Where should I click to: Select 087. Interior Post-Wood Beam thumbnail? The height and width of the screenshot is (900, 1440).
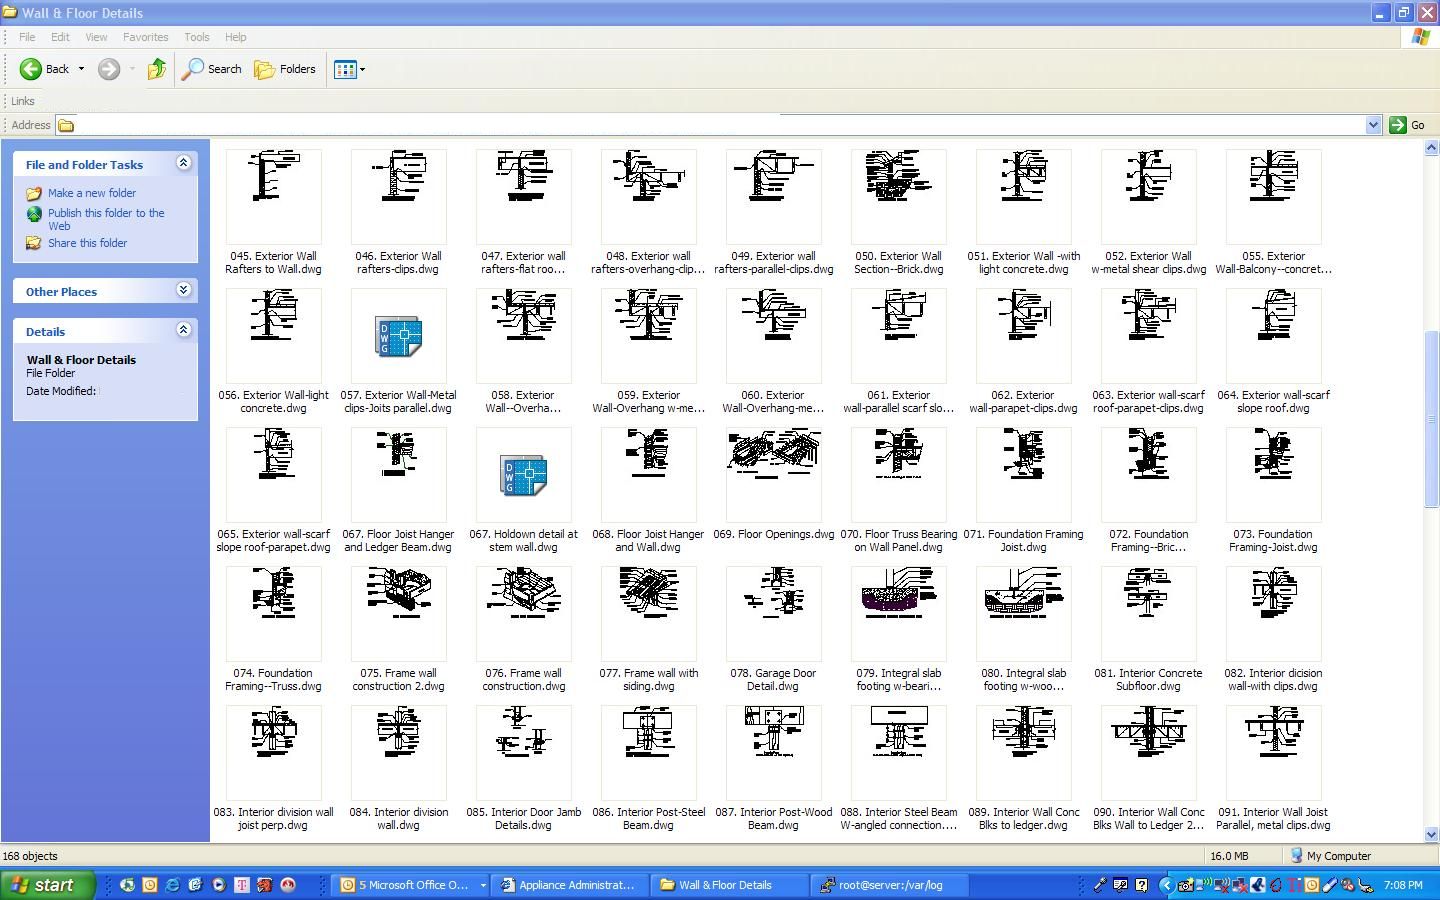pos(773,753)
